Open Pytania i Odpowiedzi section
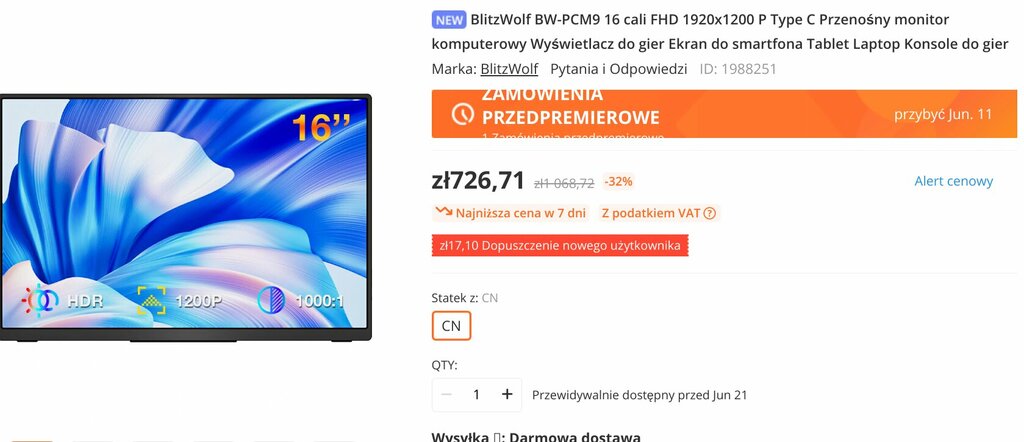Image resolution: width=1024 pixels, height=442 pixels. coord(618,69)
